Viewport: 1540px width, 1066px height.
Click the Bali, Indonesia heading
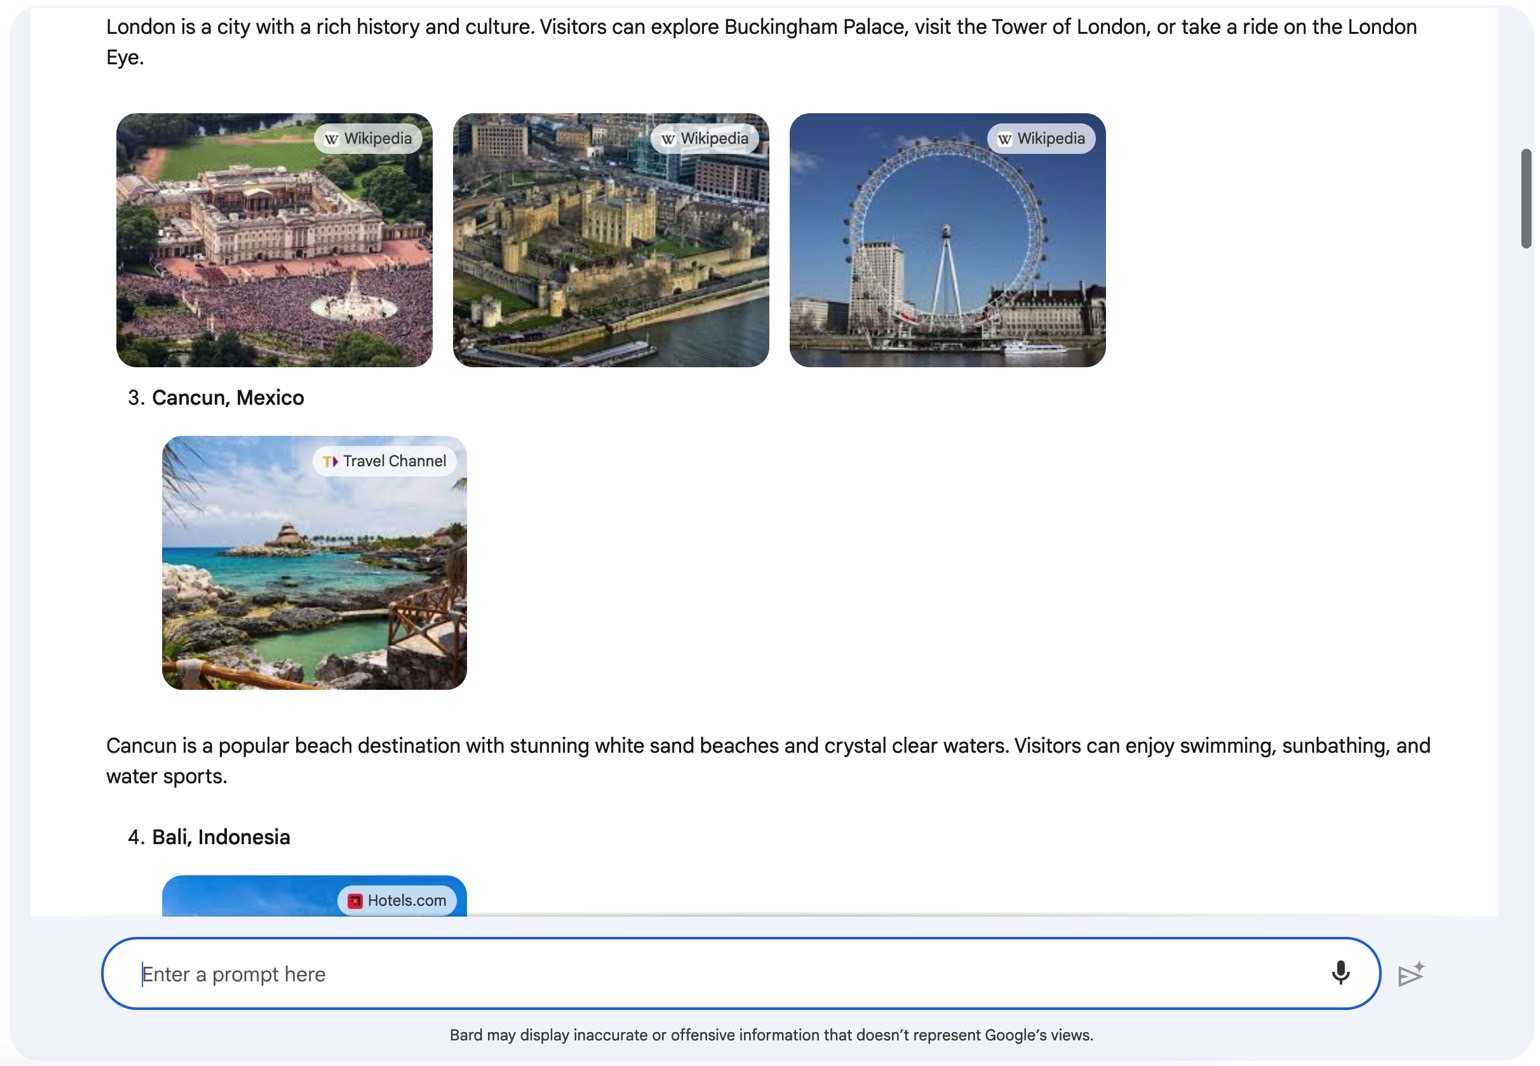(x=221, y=837)
